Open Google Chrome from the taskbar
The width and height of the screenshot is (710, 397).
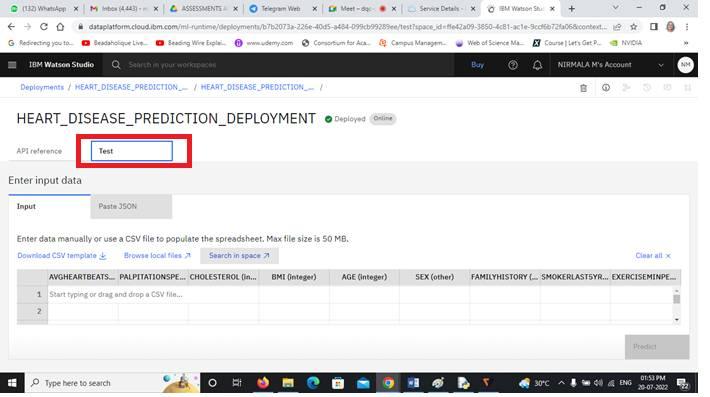(388, 383)
